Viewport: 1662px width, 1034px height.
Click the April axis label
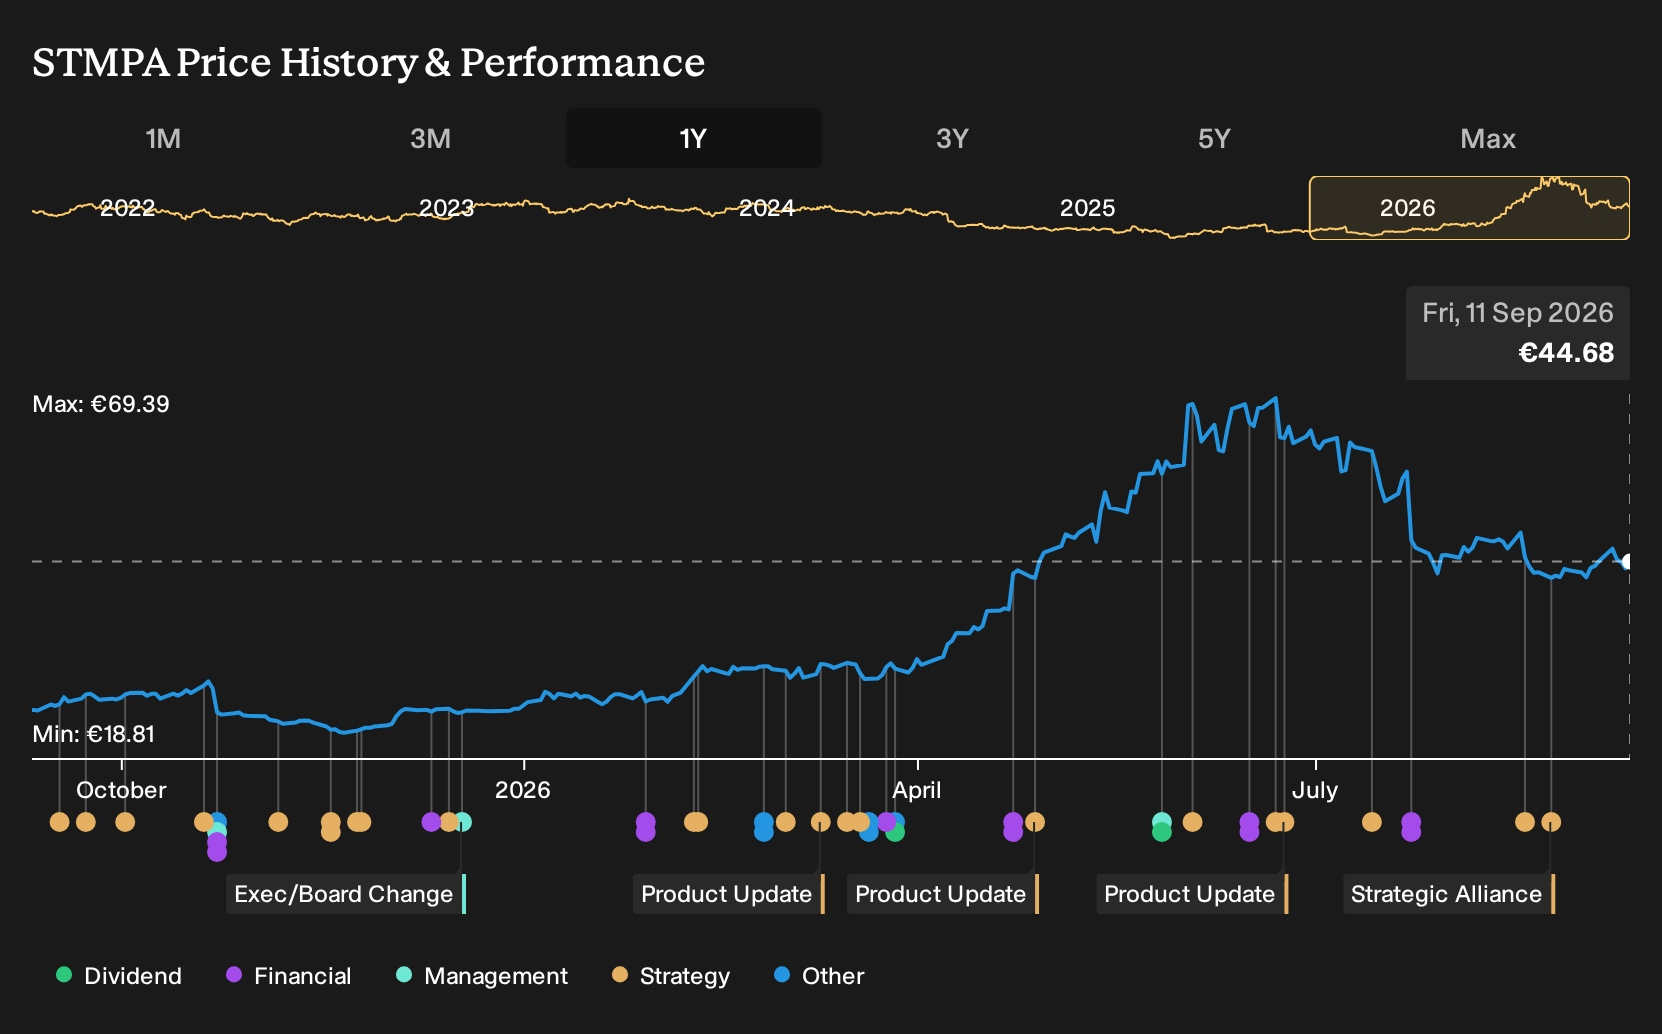(x=917, y=790)
